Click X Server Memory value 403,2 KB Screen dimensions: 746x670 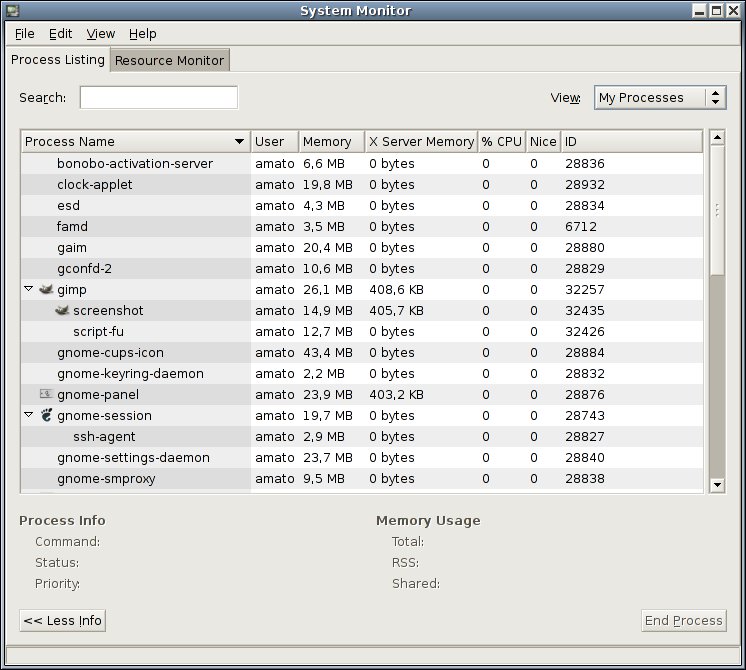[396, 394]
